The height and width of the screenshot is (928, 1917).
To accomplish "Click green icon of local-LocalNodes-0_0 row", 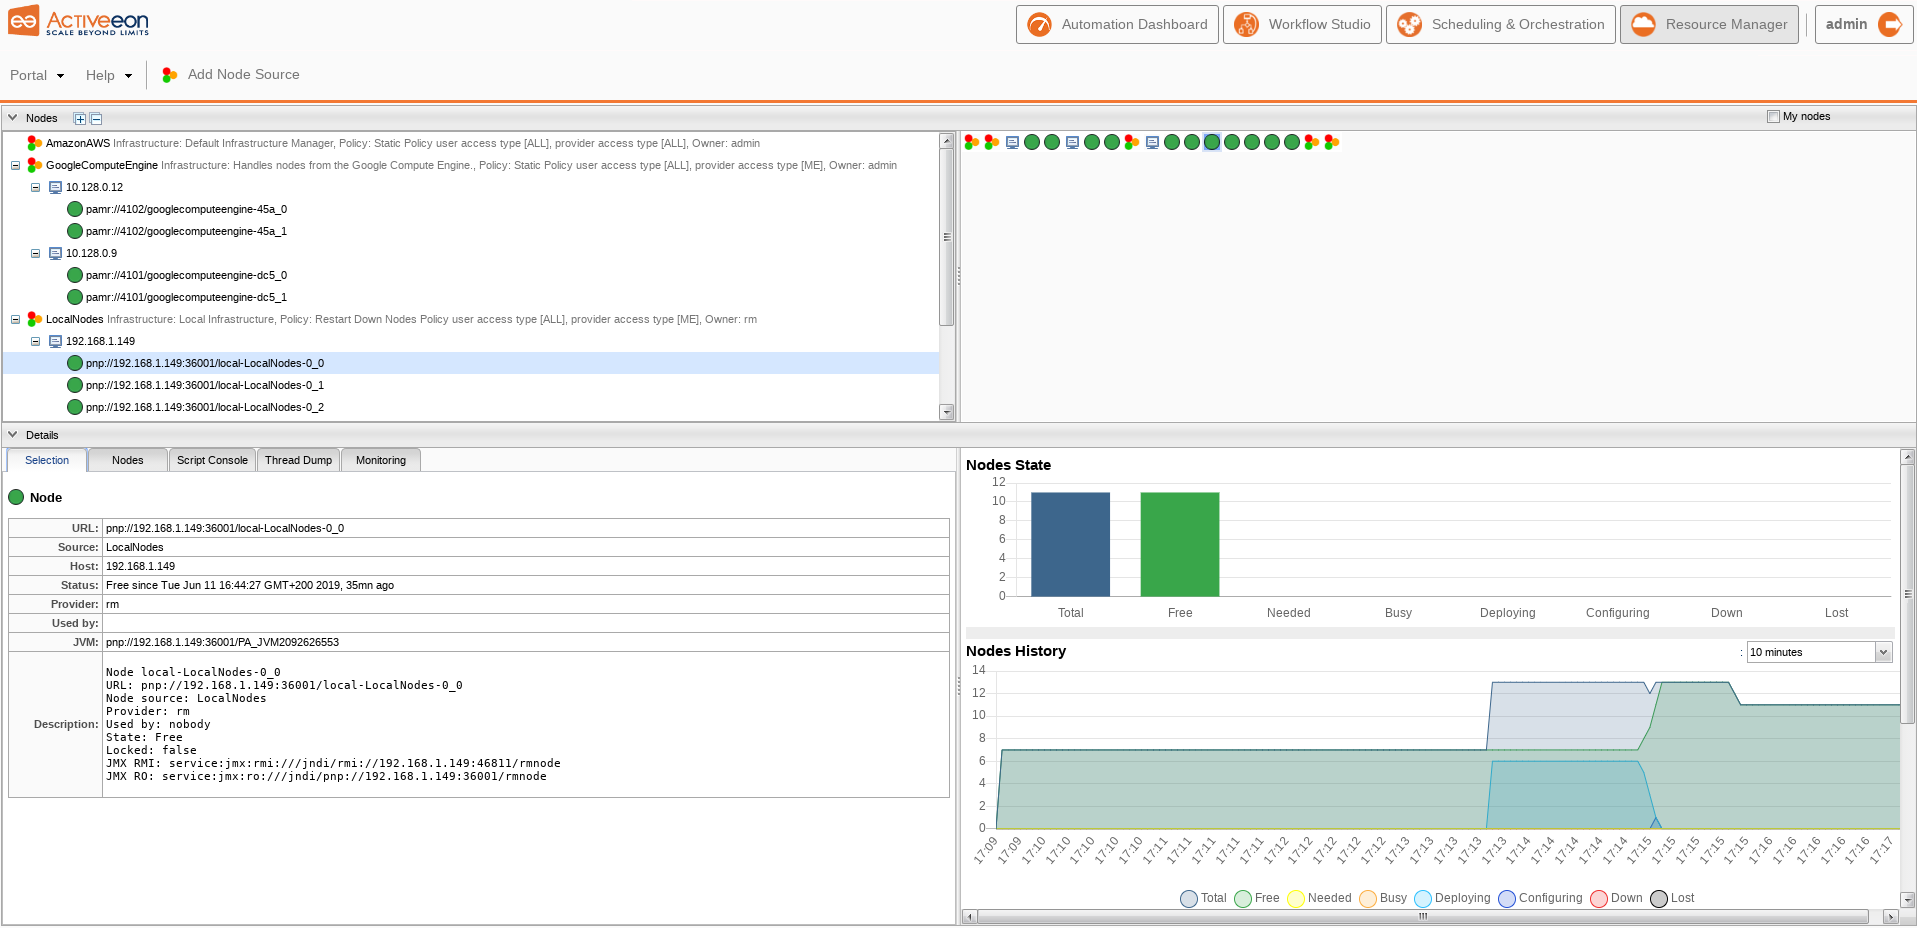I will 75,363.
